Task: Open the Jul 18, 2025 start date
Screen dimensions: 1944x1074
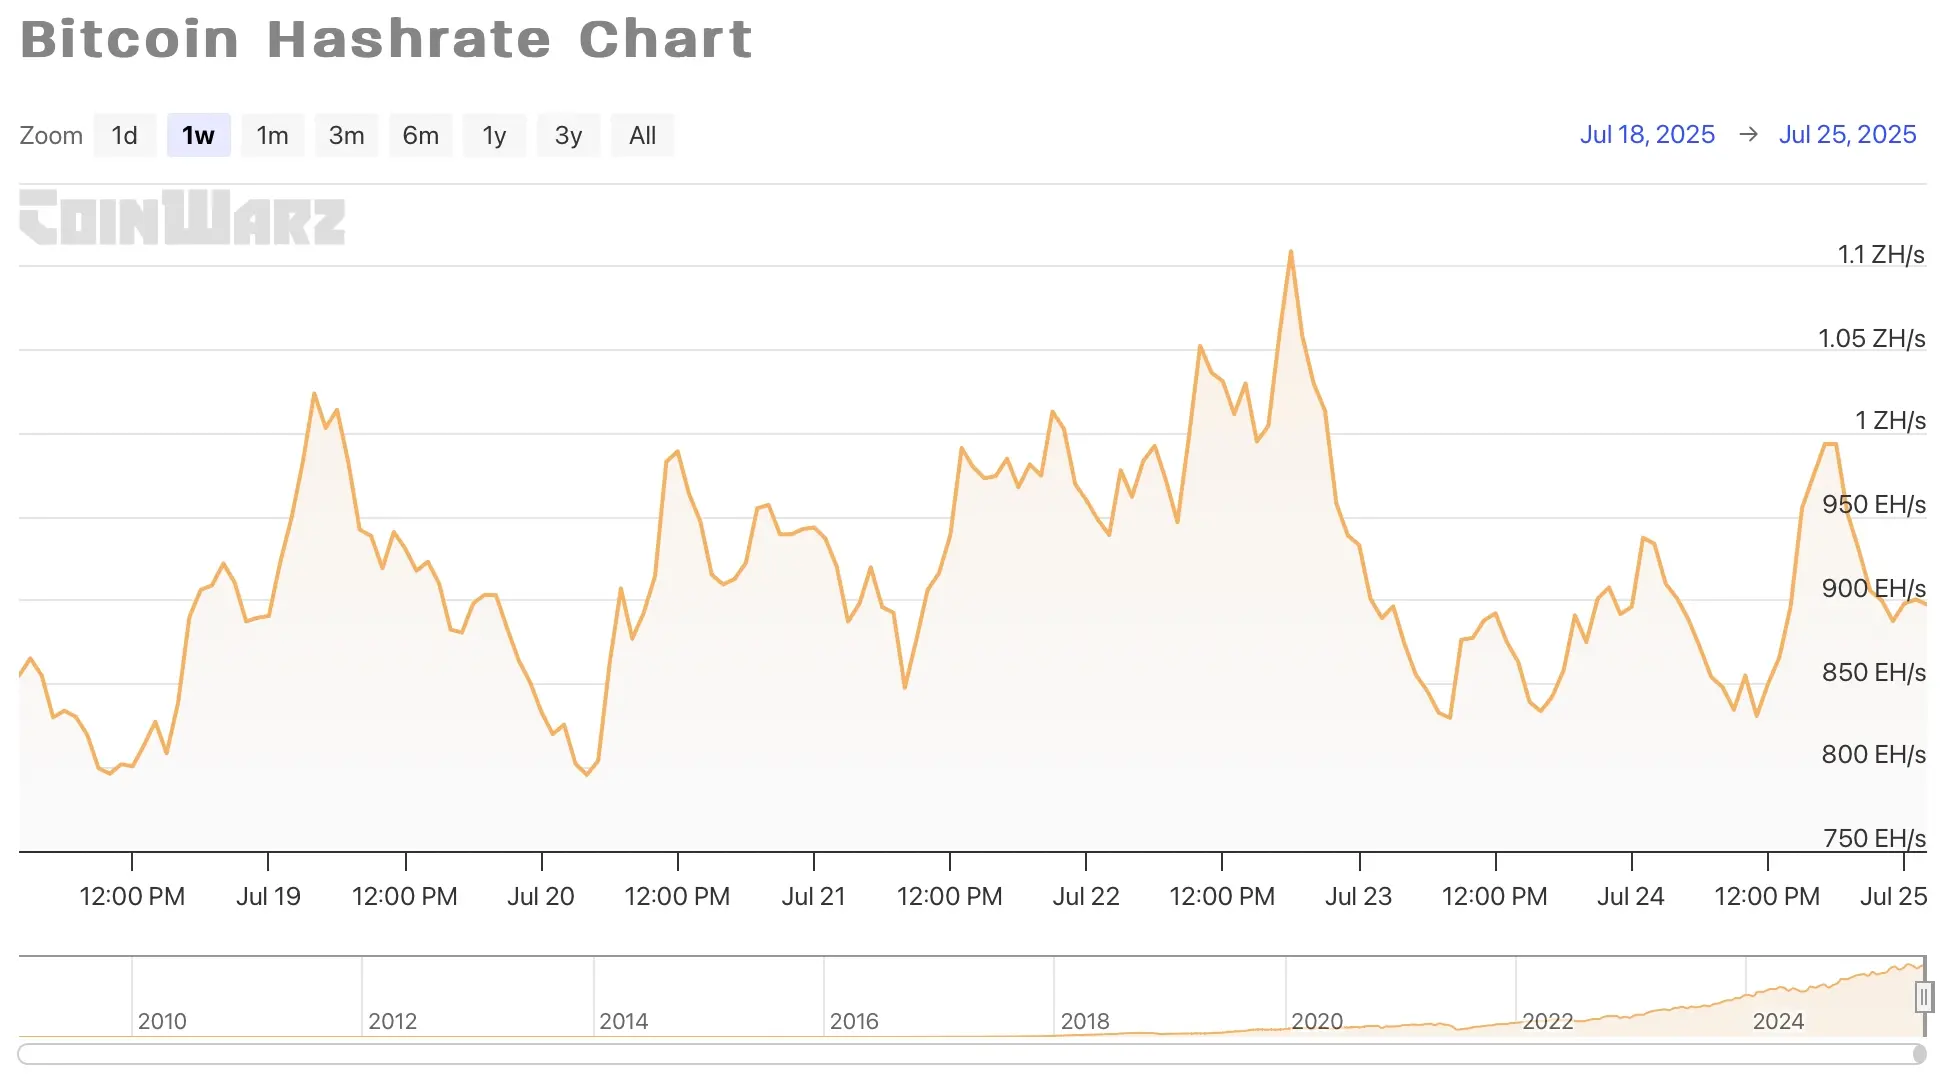Action: click(1647, 135)
